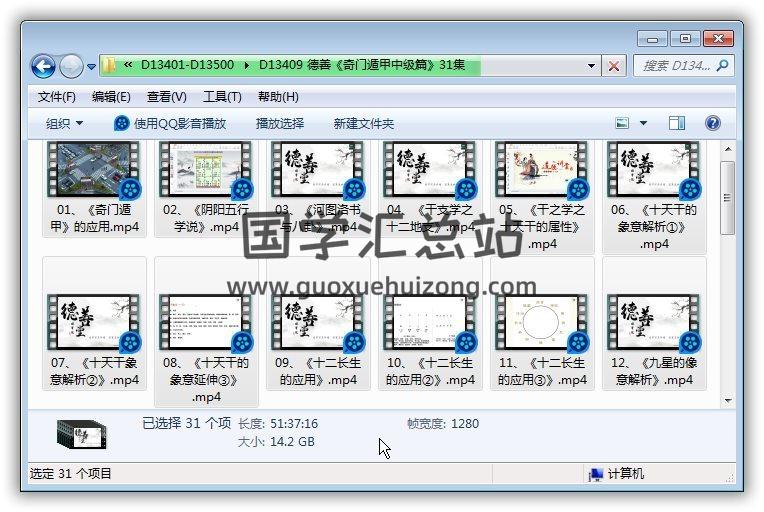
Task: Open view options dropdown arrow
Action: coord(643,123)
